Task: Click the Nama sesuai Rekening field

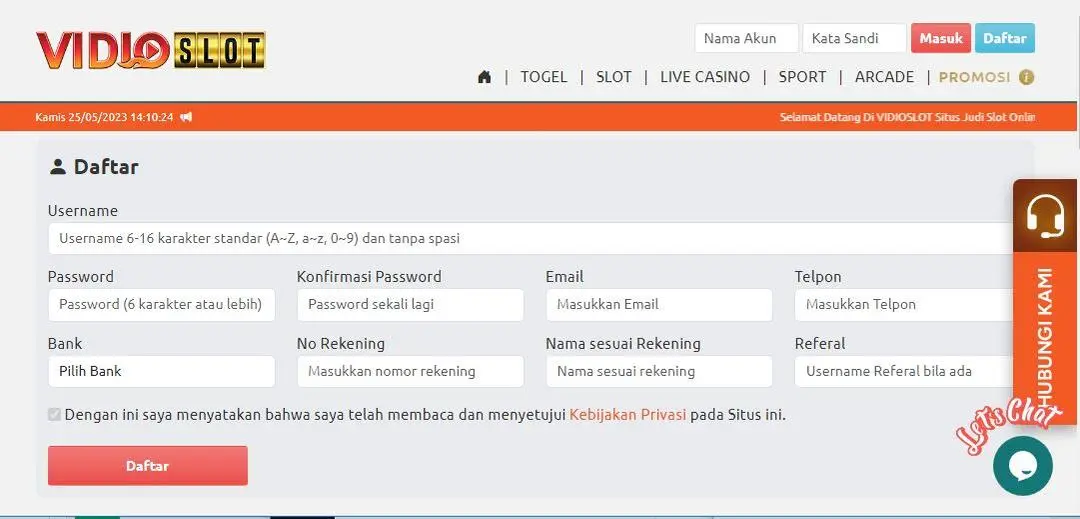Action: (659, 371)
